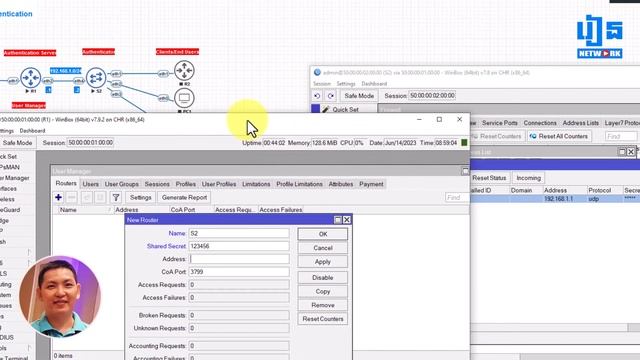Select the PC1 computer node in topology
The image size is (640, 360).
click(184, 98)
